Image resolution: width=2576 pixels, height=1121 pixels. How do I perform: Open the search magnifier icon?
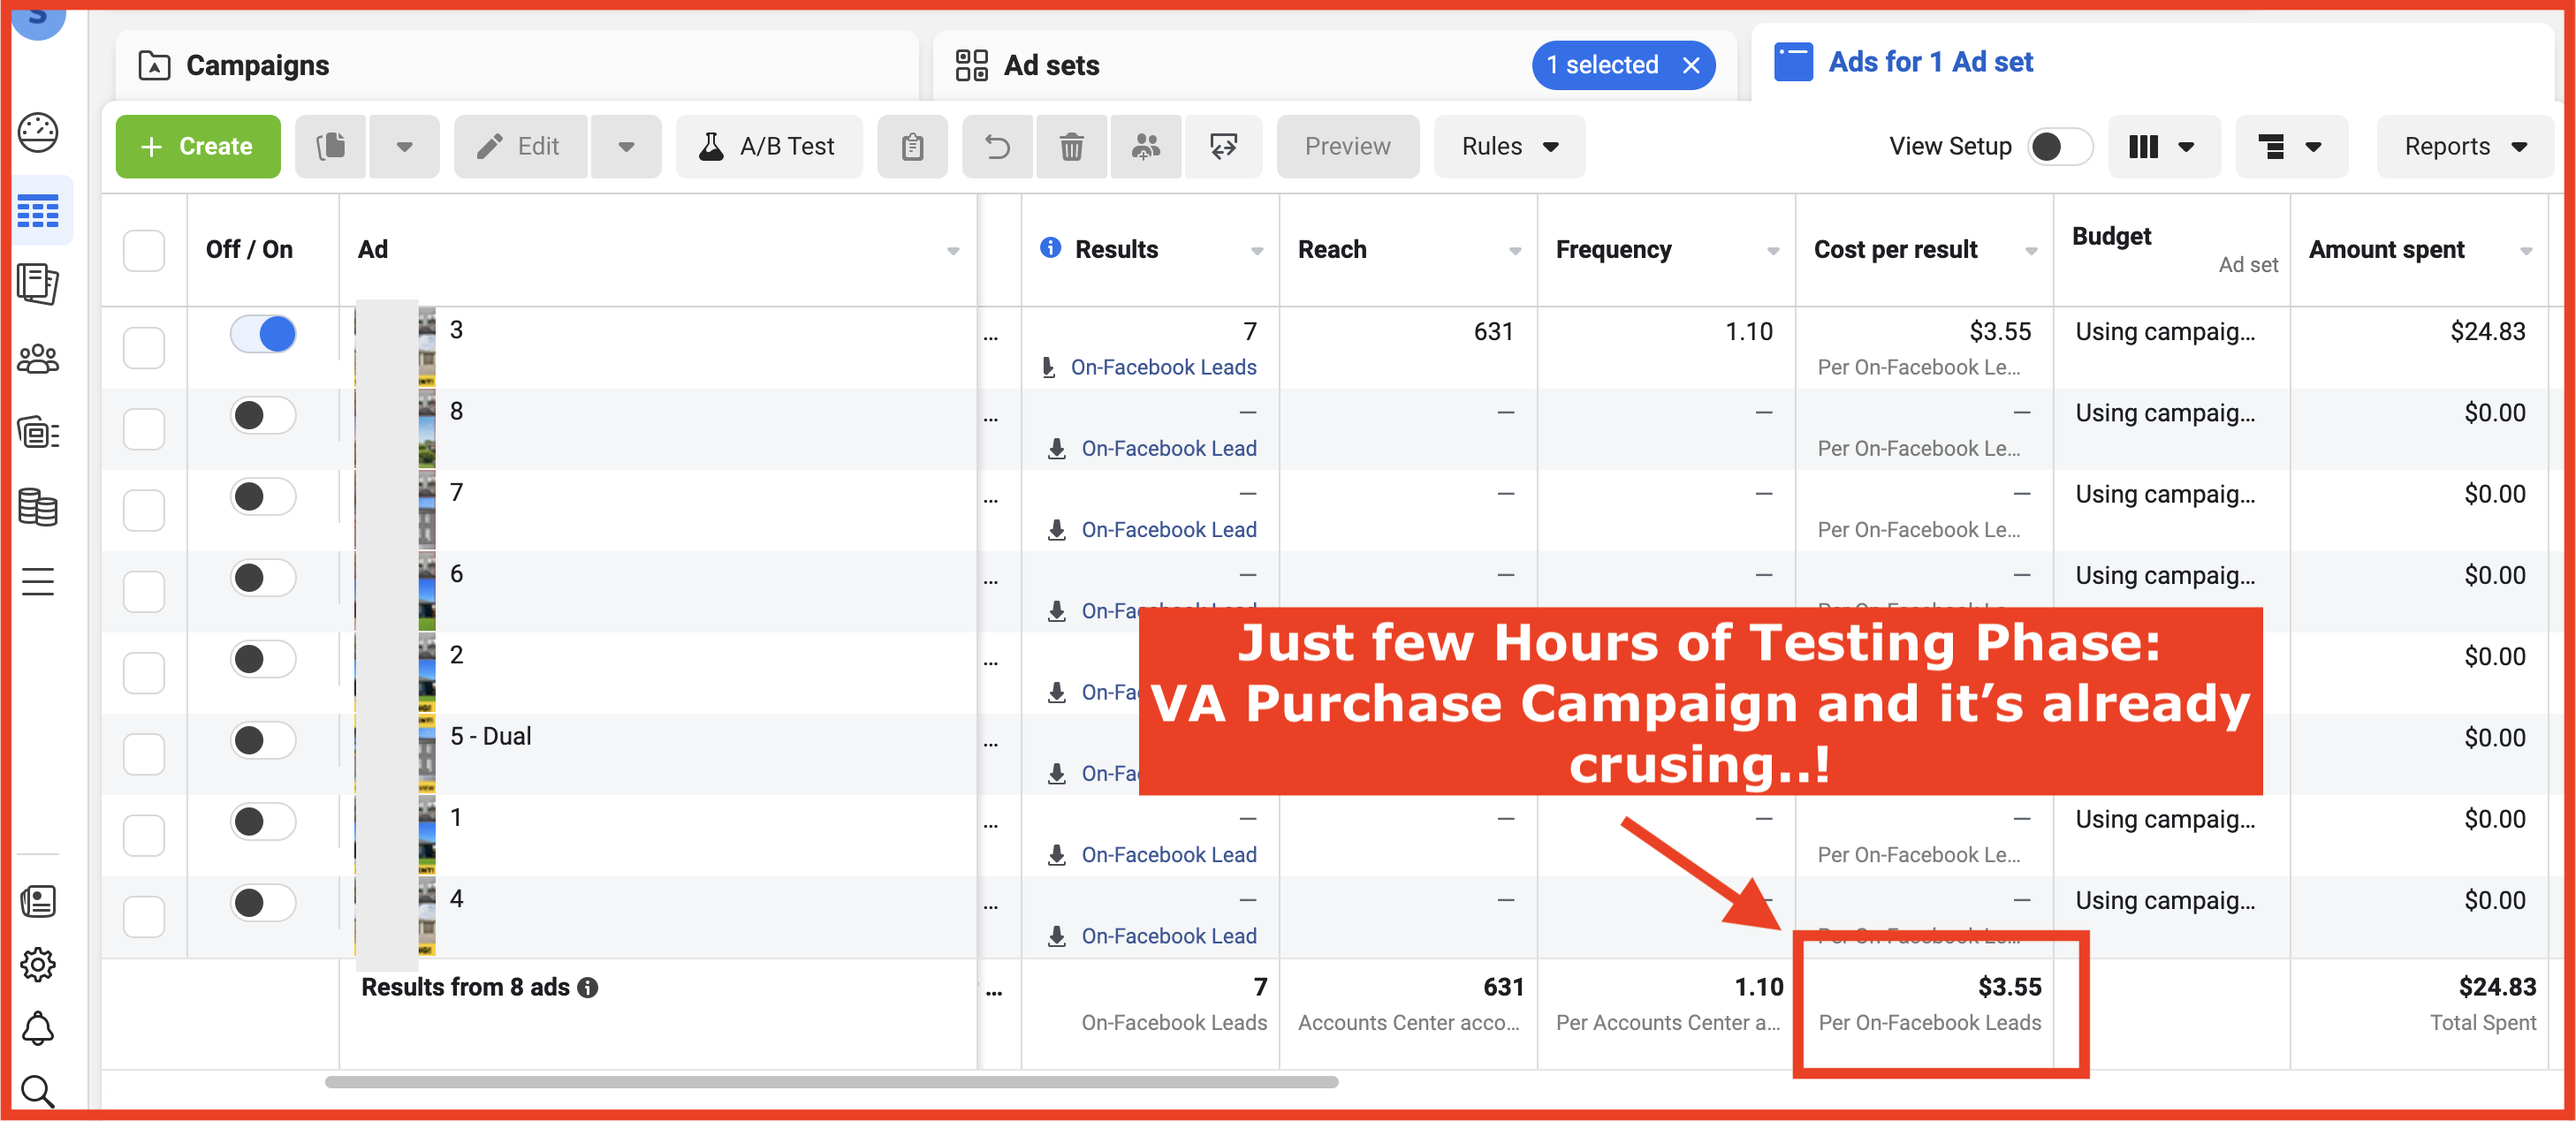[x=38, y=1091]
